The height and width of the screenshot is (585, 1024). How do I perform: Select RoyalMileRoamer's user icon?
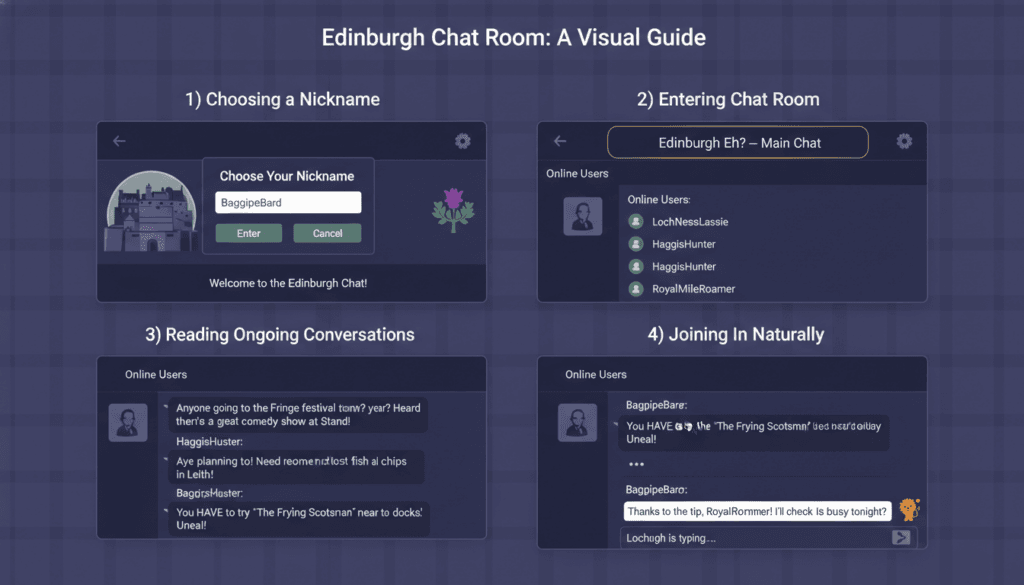634,288
